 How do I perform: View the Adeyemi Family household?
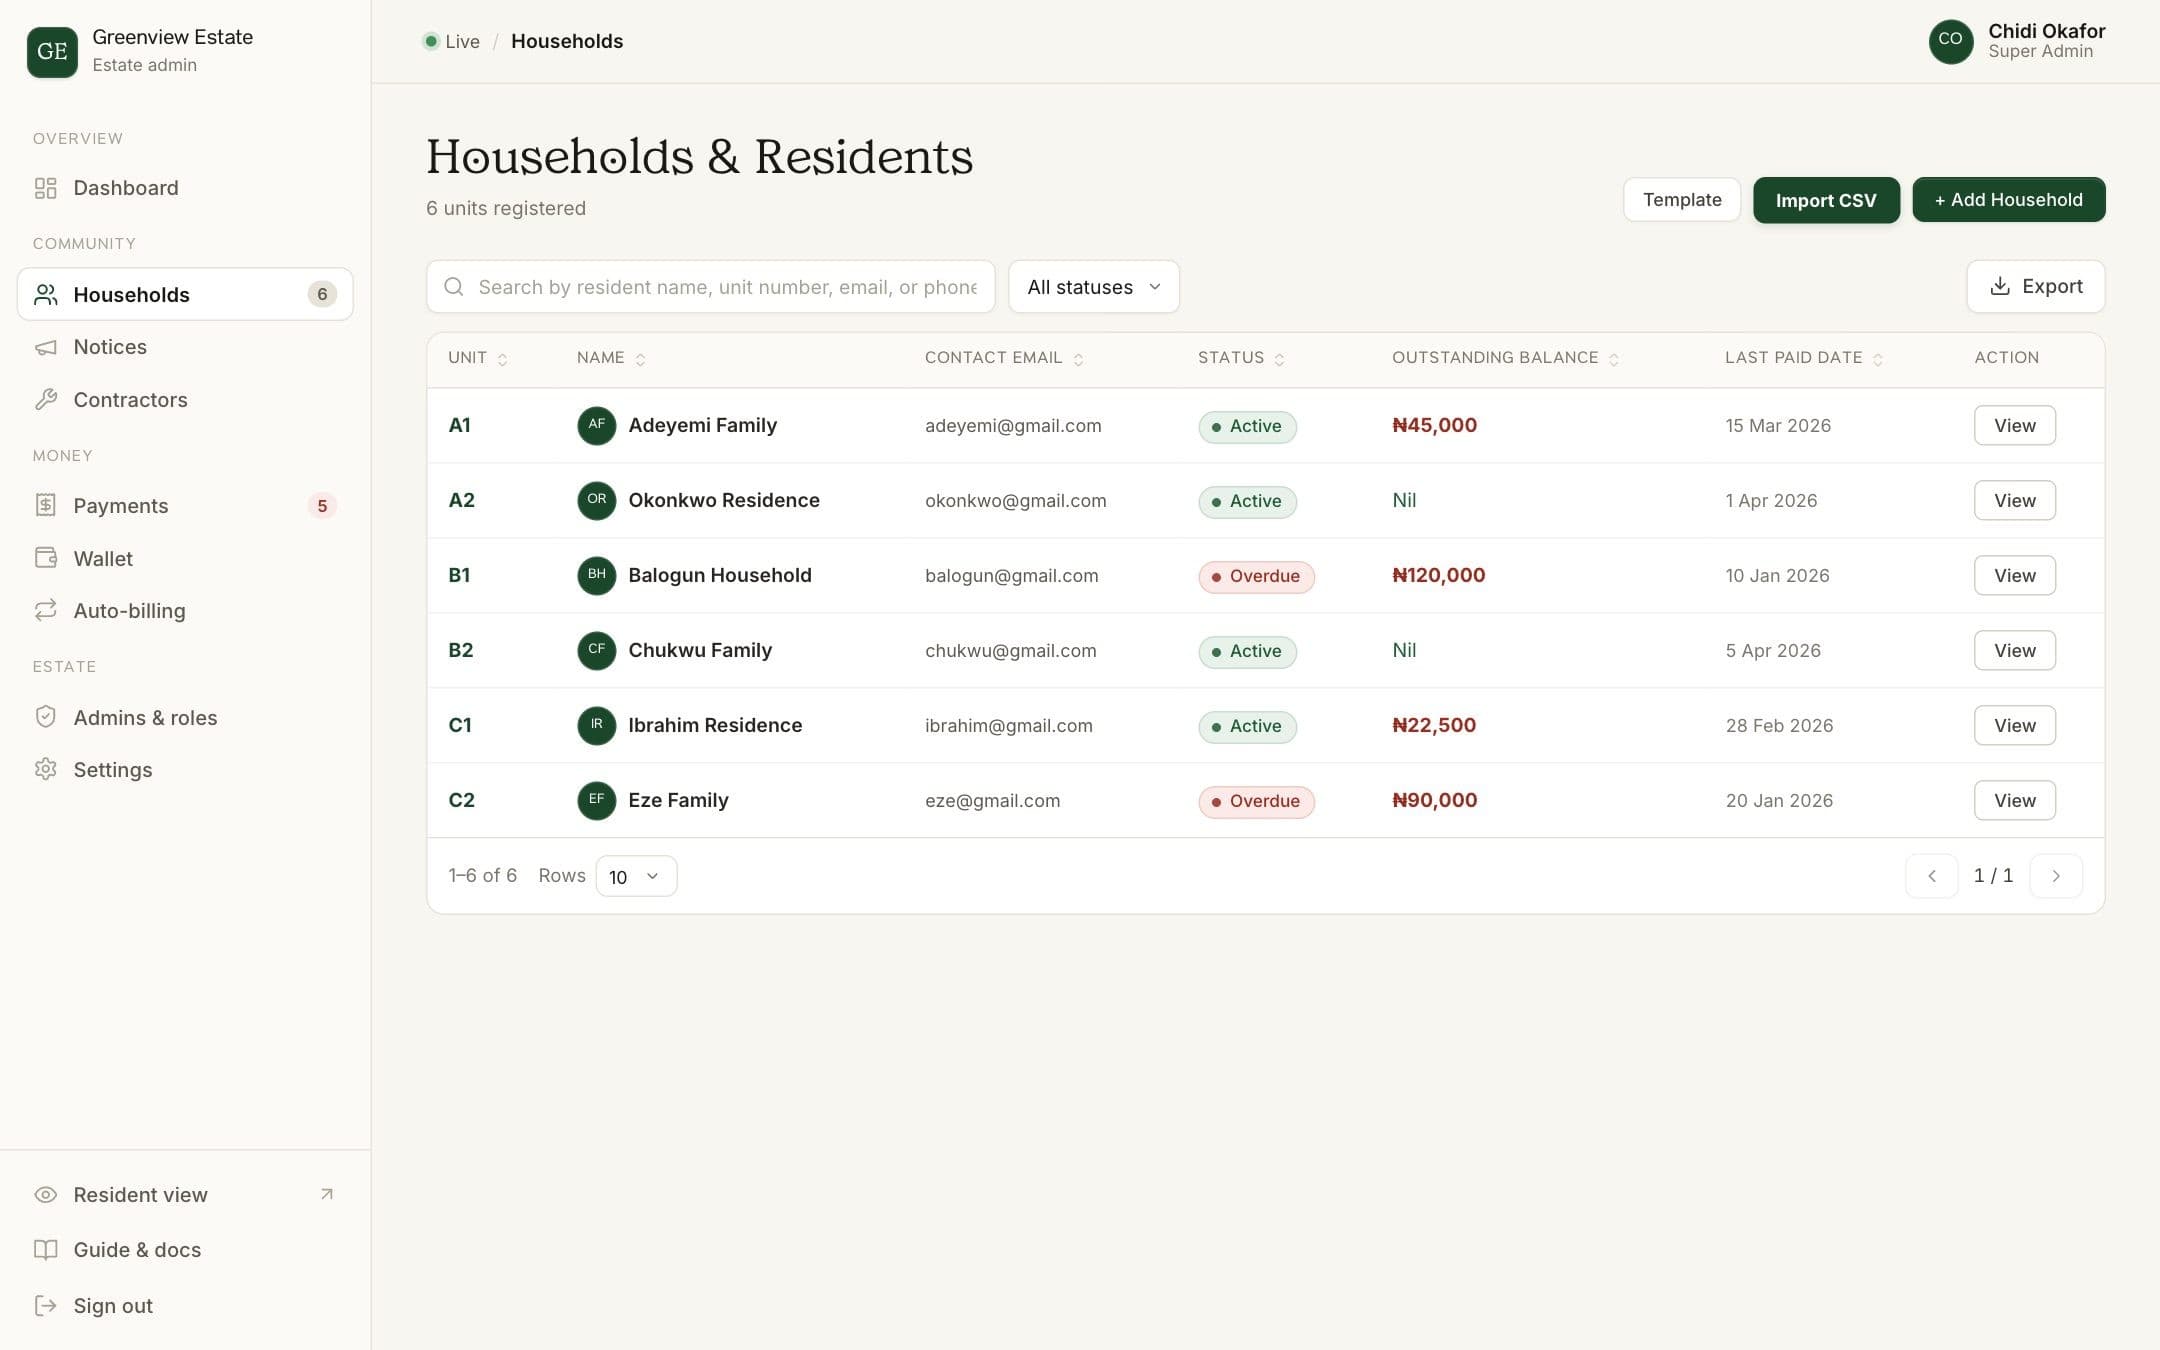click(2014, 425)
